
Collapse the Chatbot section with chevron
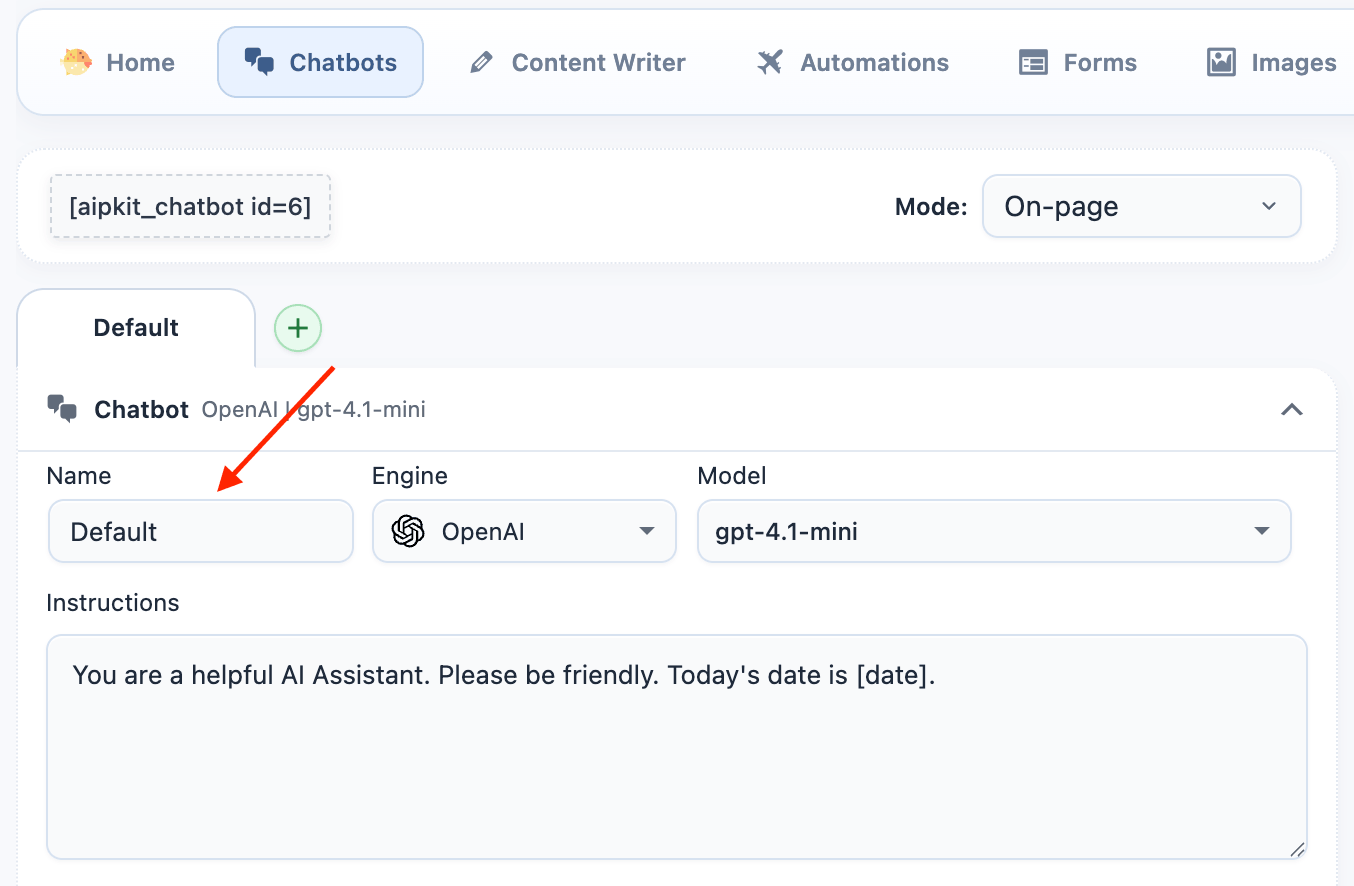coord(1292,409)
